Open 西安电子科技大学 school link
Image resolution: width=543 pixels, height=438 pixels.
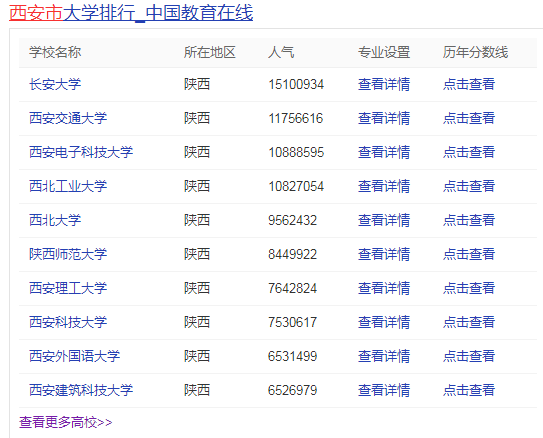point(81,152)
